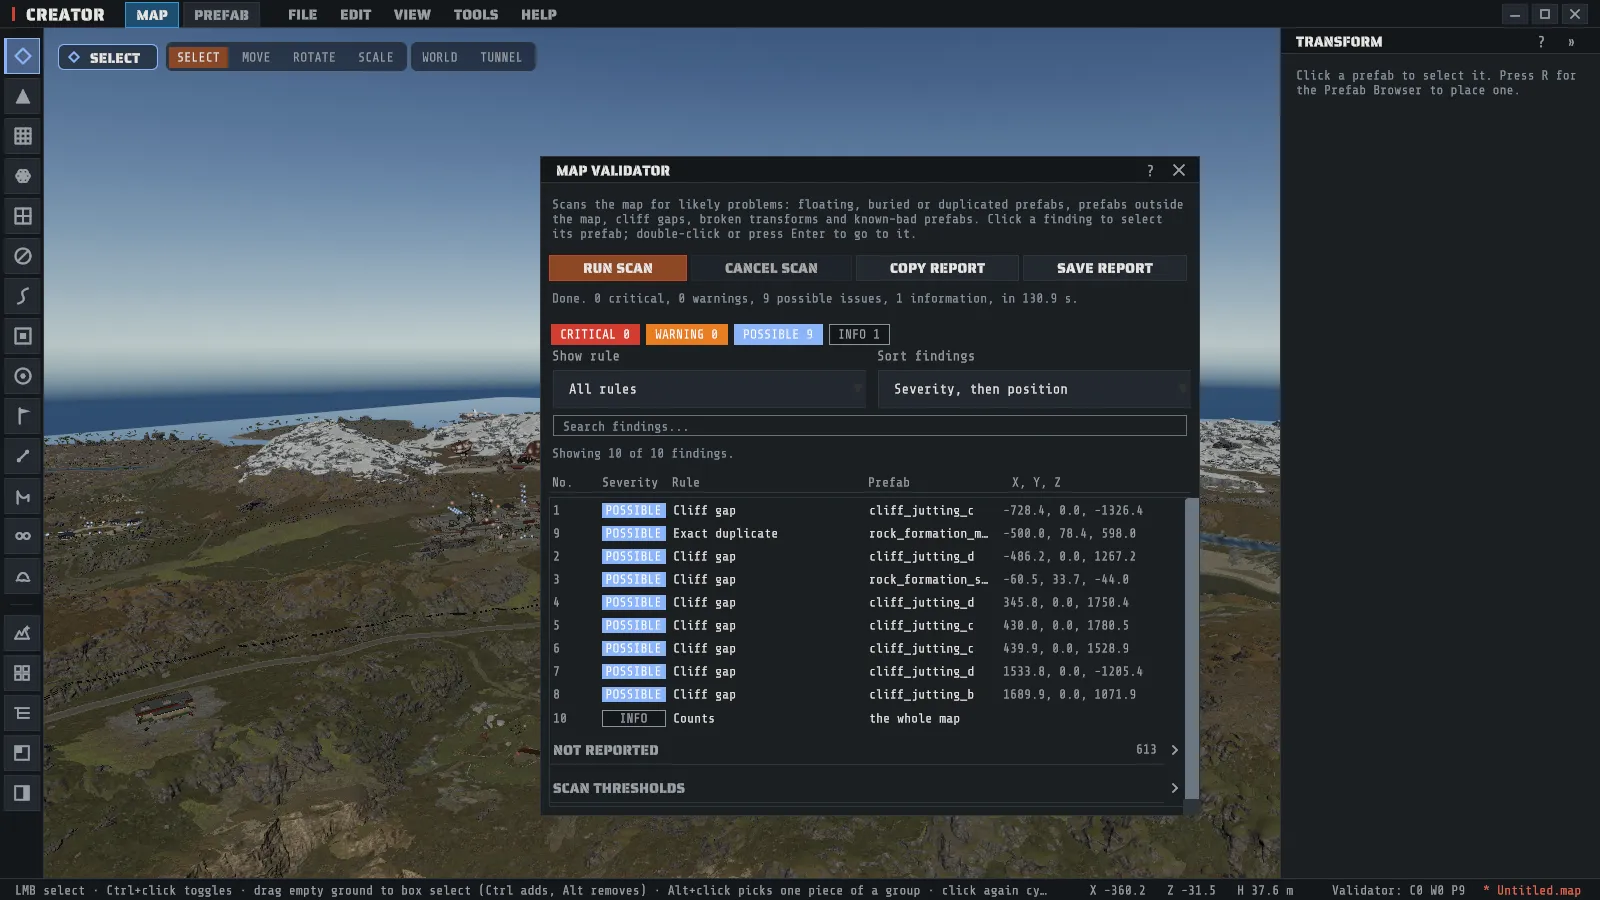Toggle the CRITICAL 0 severity filter
Image resolution: width=1600 pixels, height=900 pixels.
595,334
